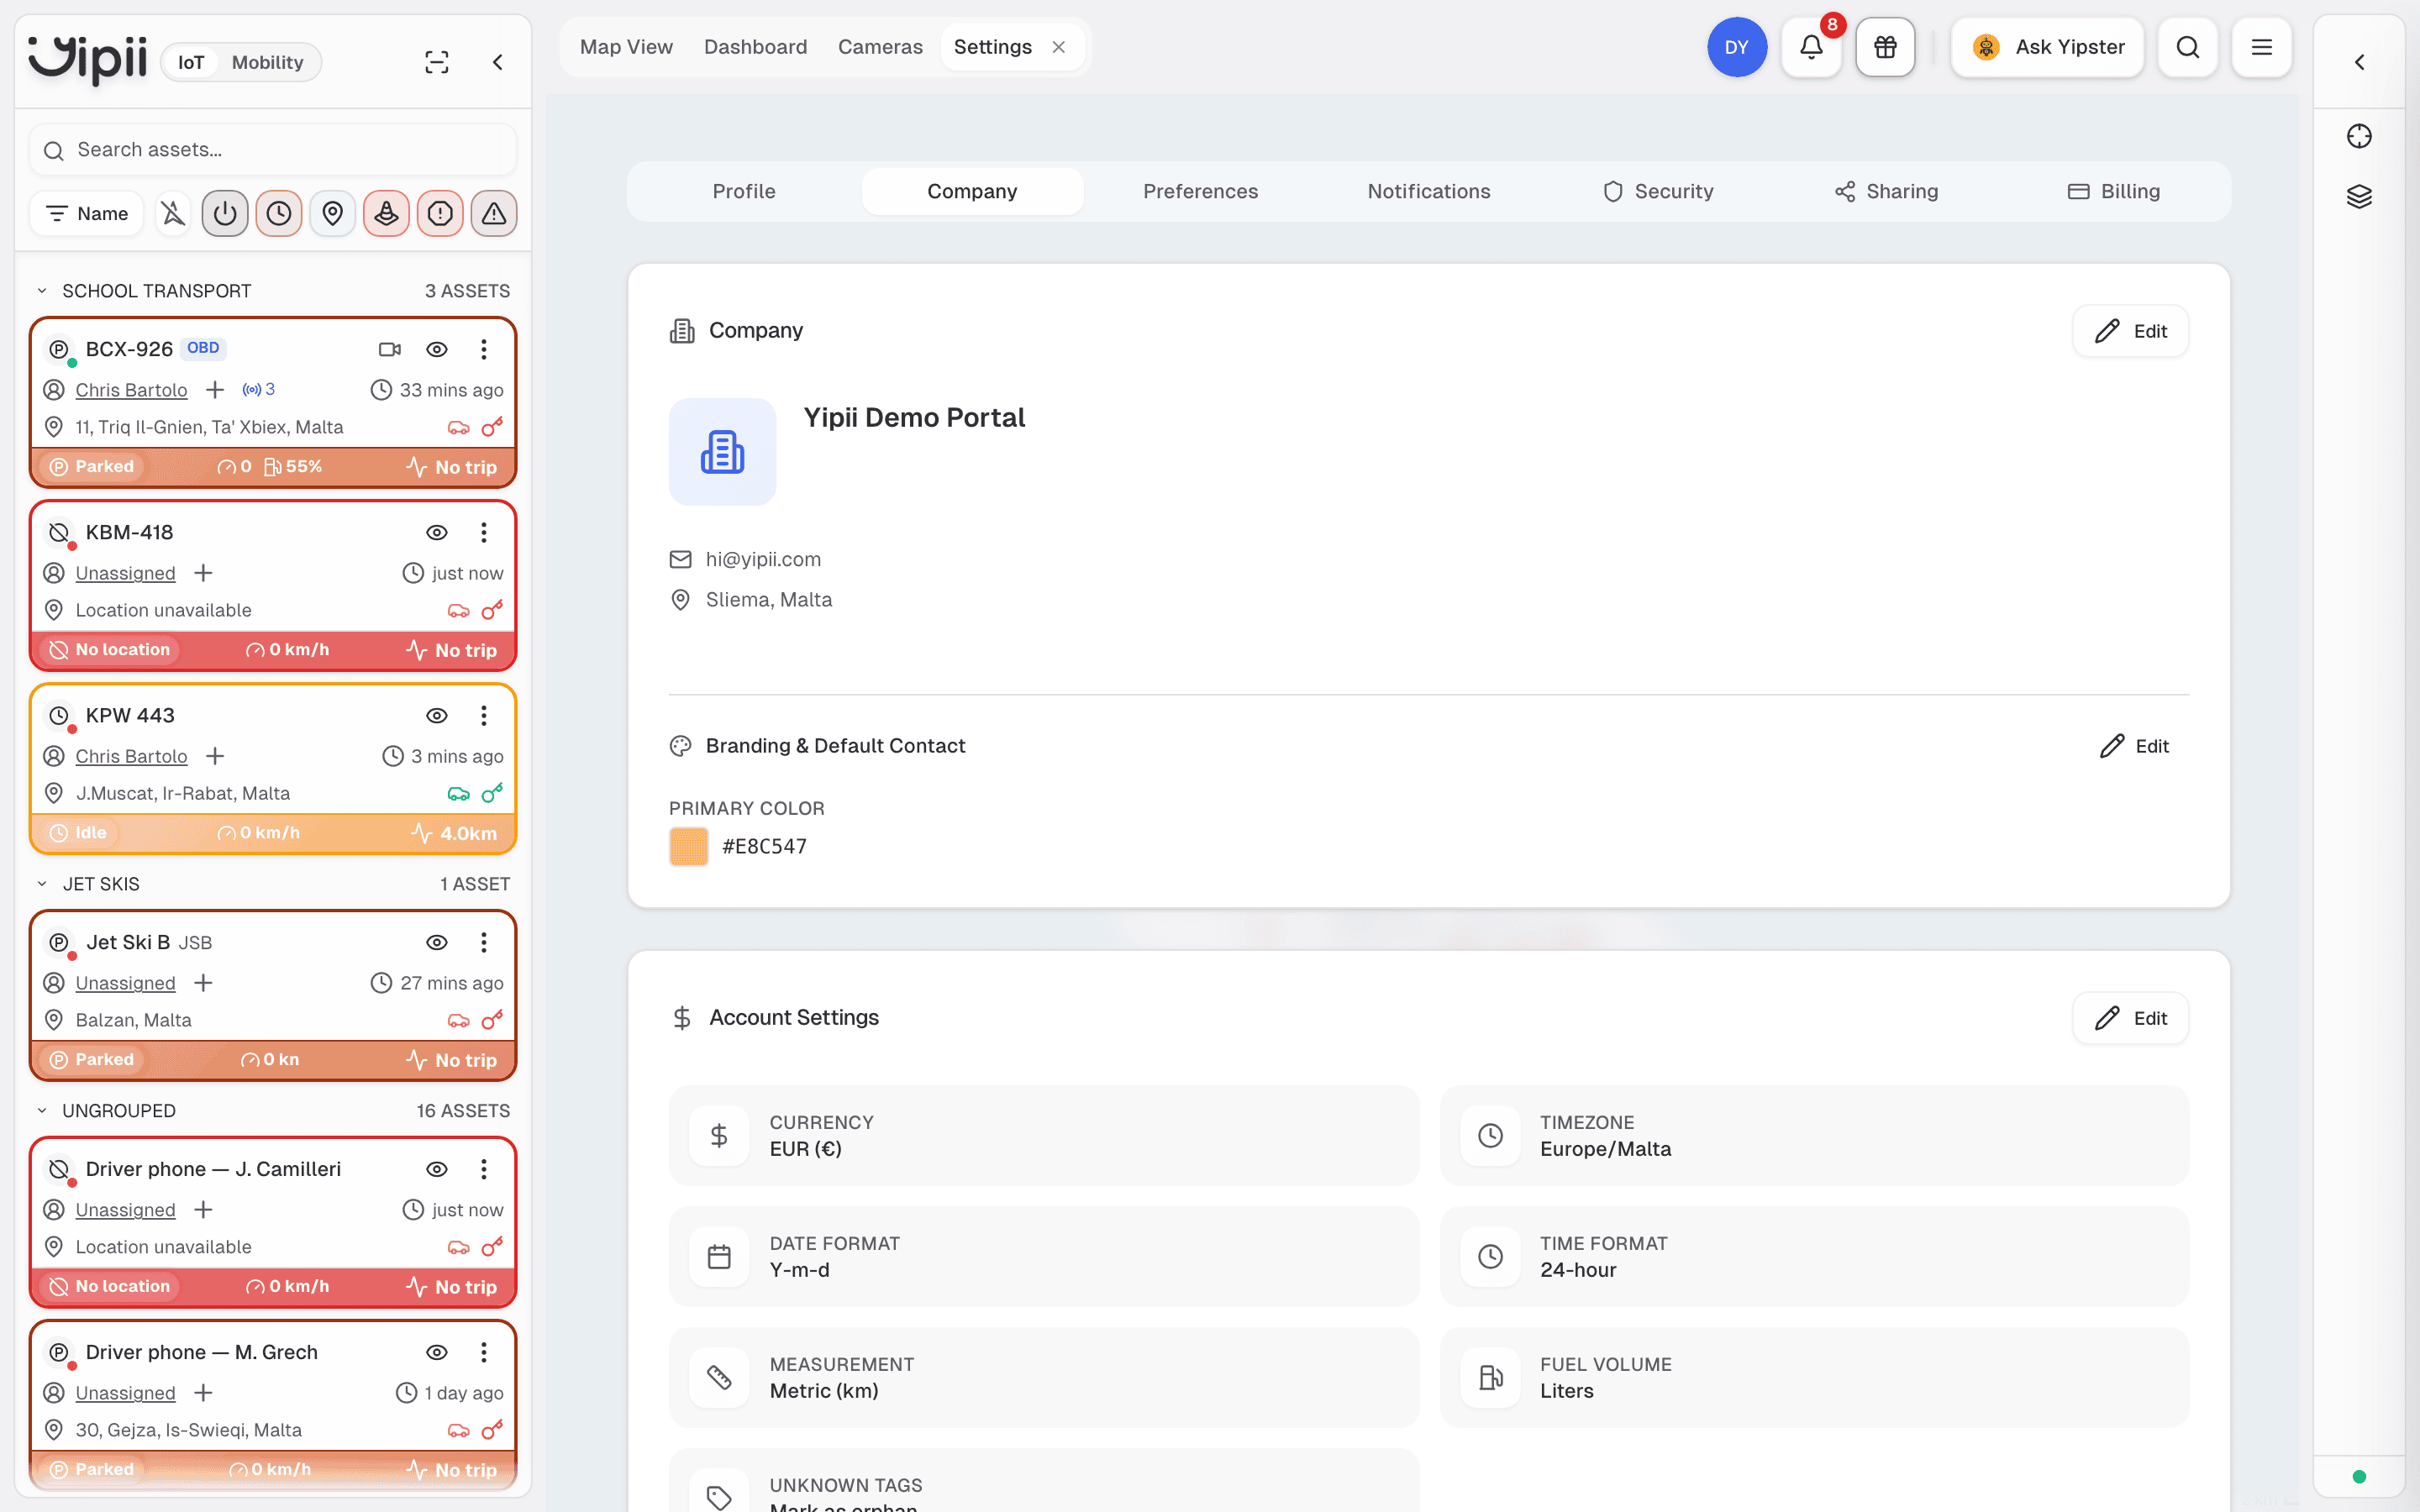Viewport: 2420px width, 1512px height.
Task: Edit the Account Settings
Action: click(2130, 1018)
